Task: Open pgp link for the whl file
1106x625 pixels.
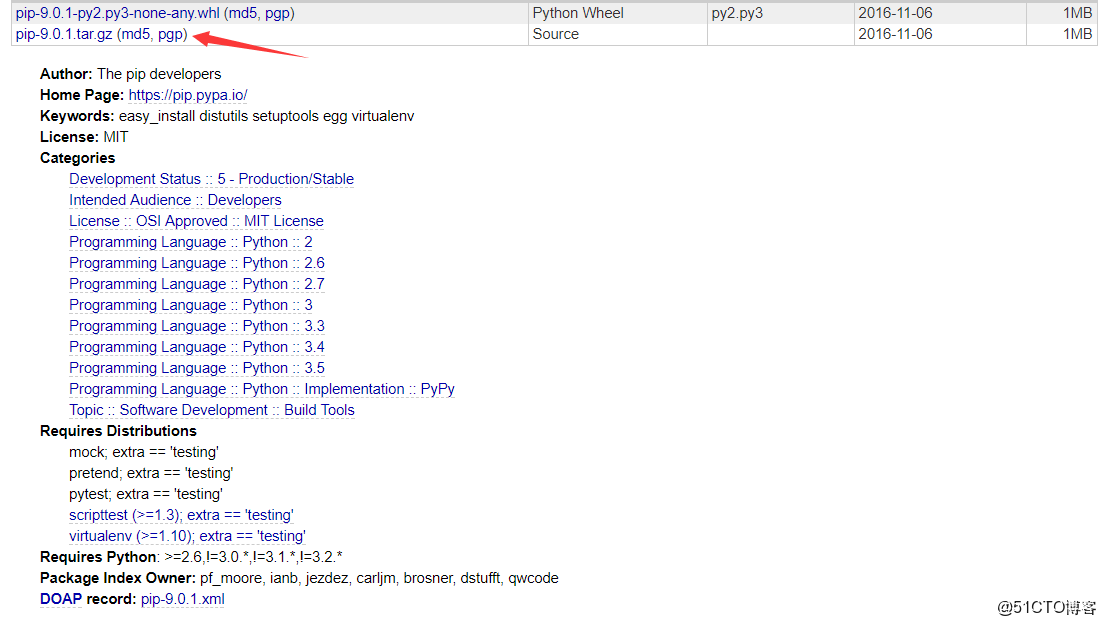Action: click(277, 13)
